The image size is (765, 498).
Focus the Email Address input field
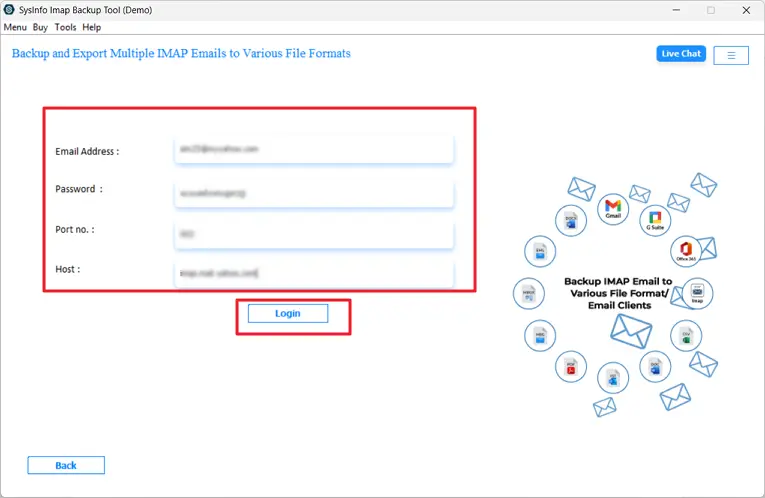pos(314,149)
